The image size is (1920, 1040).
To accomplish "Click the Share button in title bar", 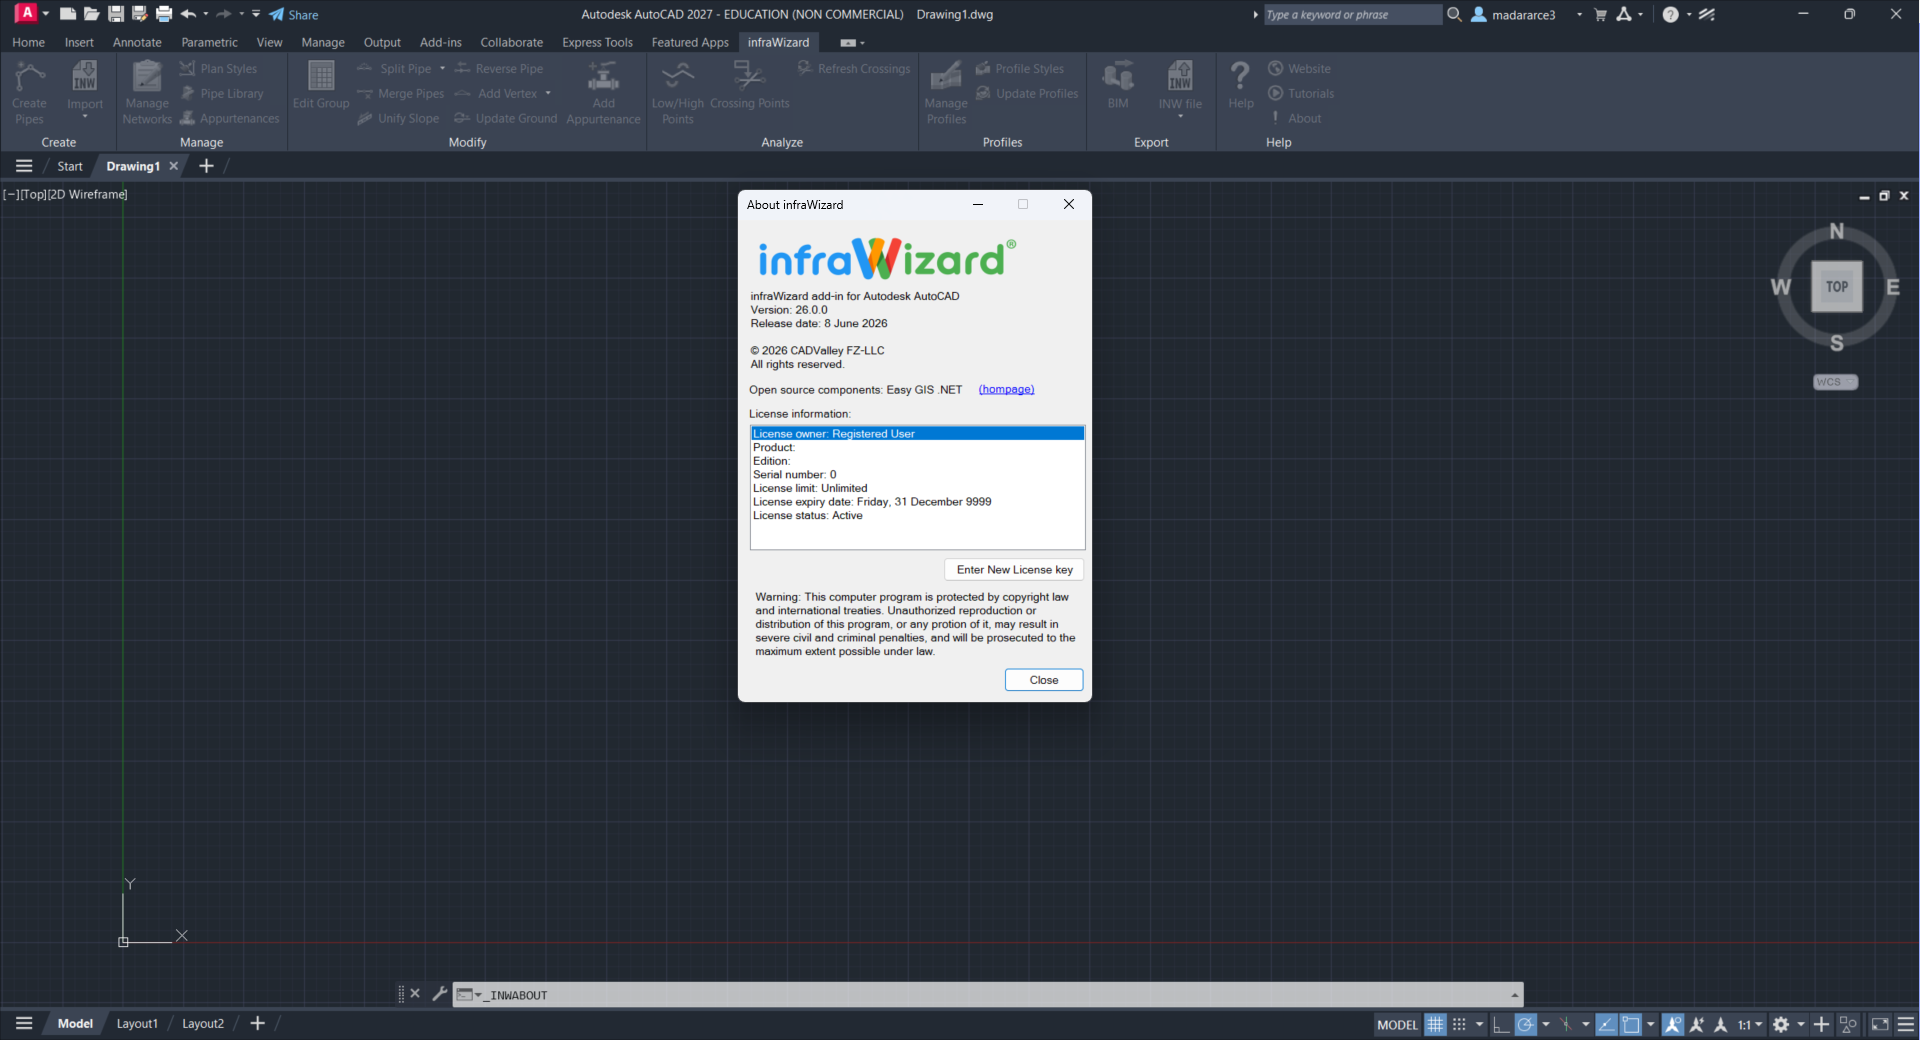I will tap(294, 15).
